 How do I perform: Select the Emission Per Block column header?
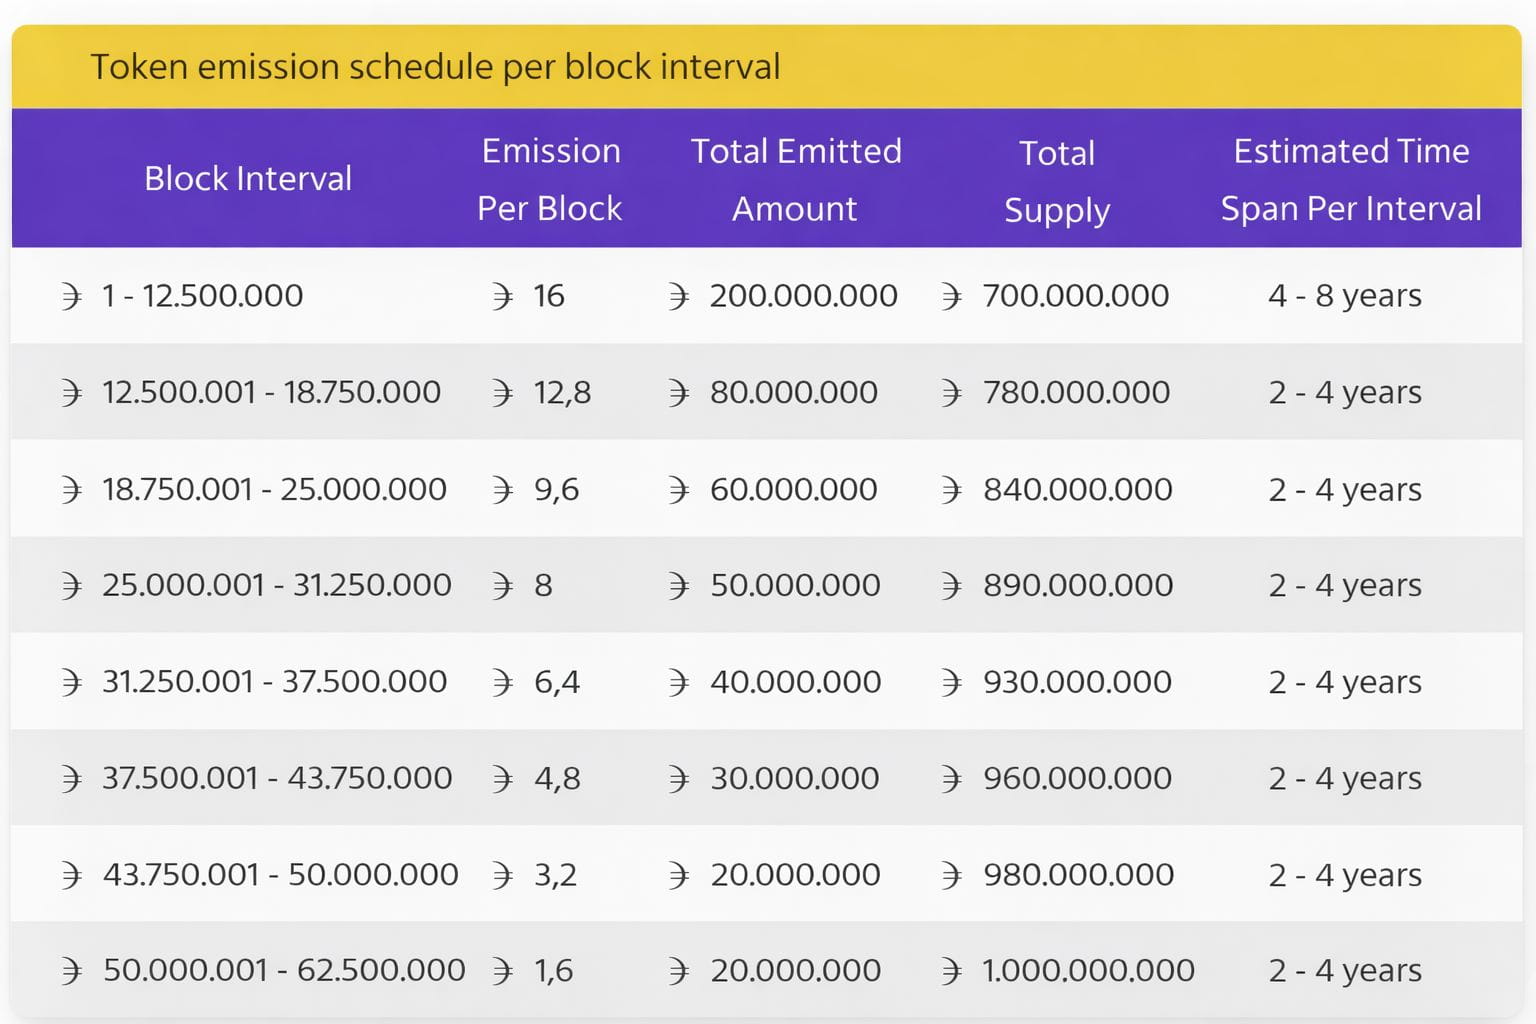(550, 180)
